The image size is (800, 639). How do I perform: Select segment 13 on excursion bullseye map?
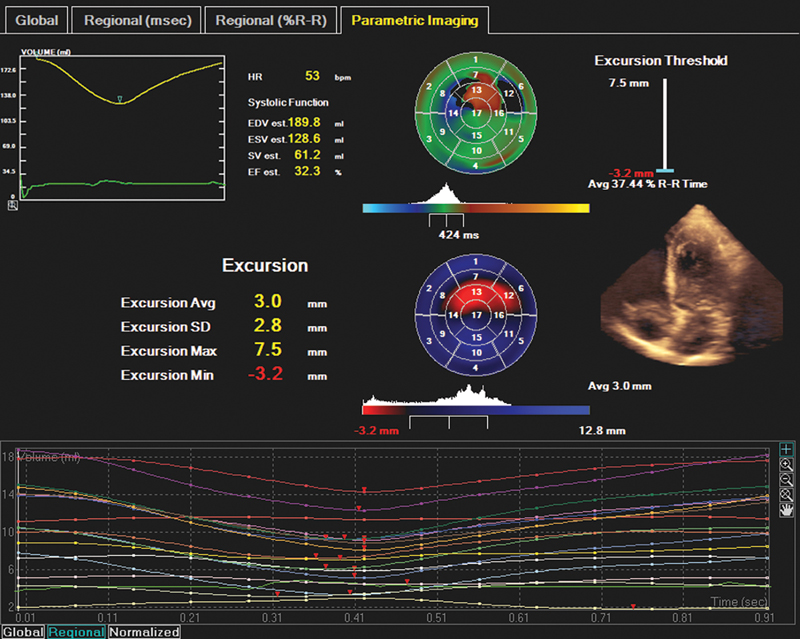click(477, 291)
